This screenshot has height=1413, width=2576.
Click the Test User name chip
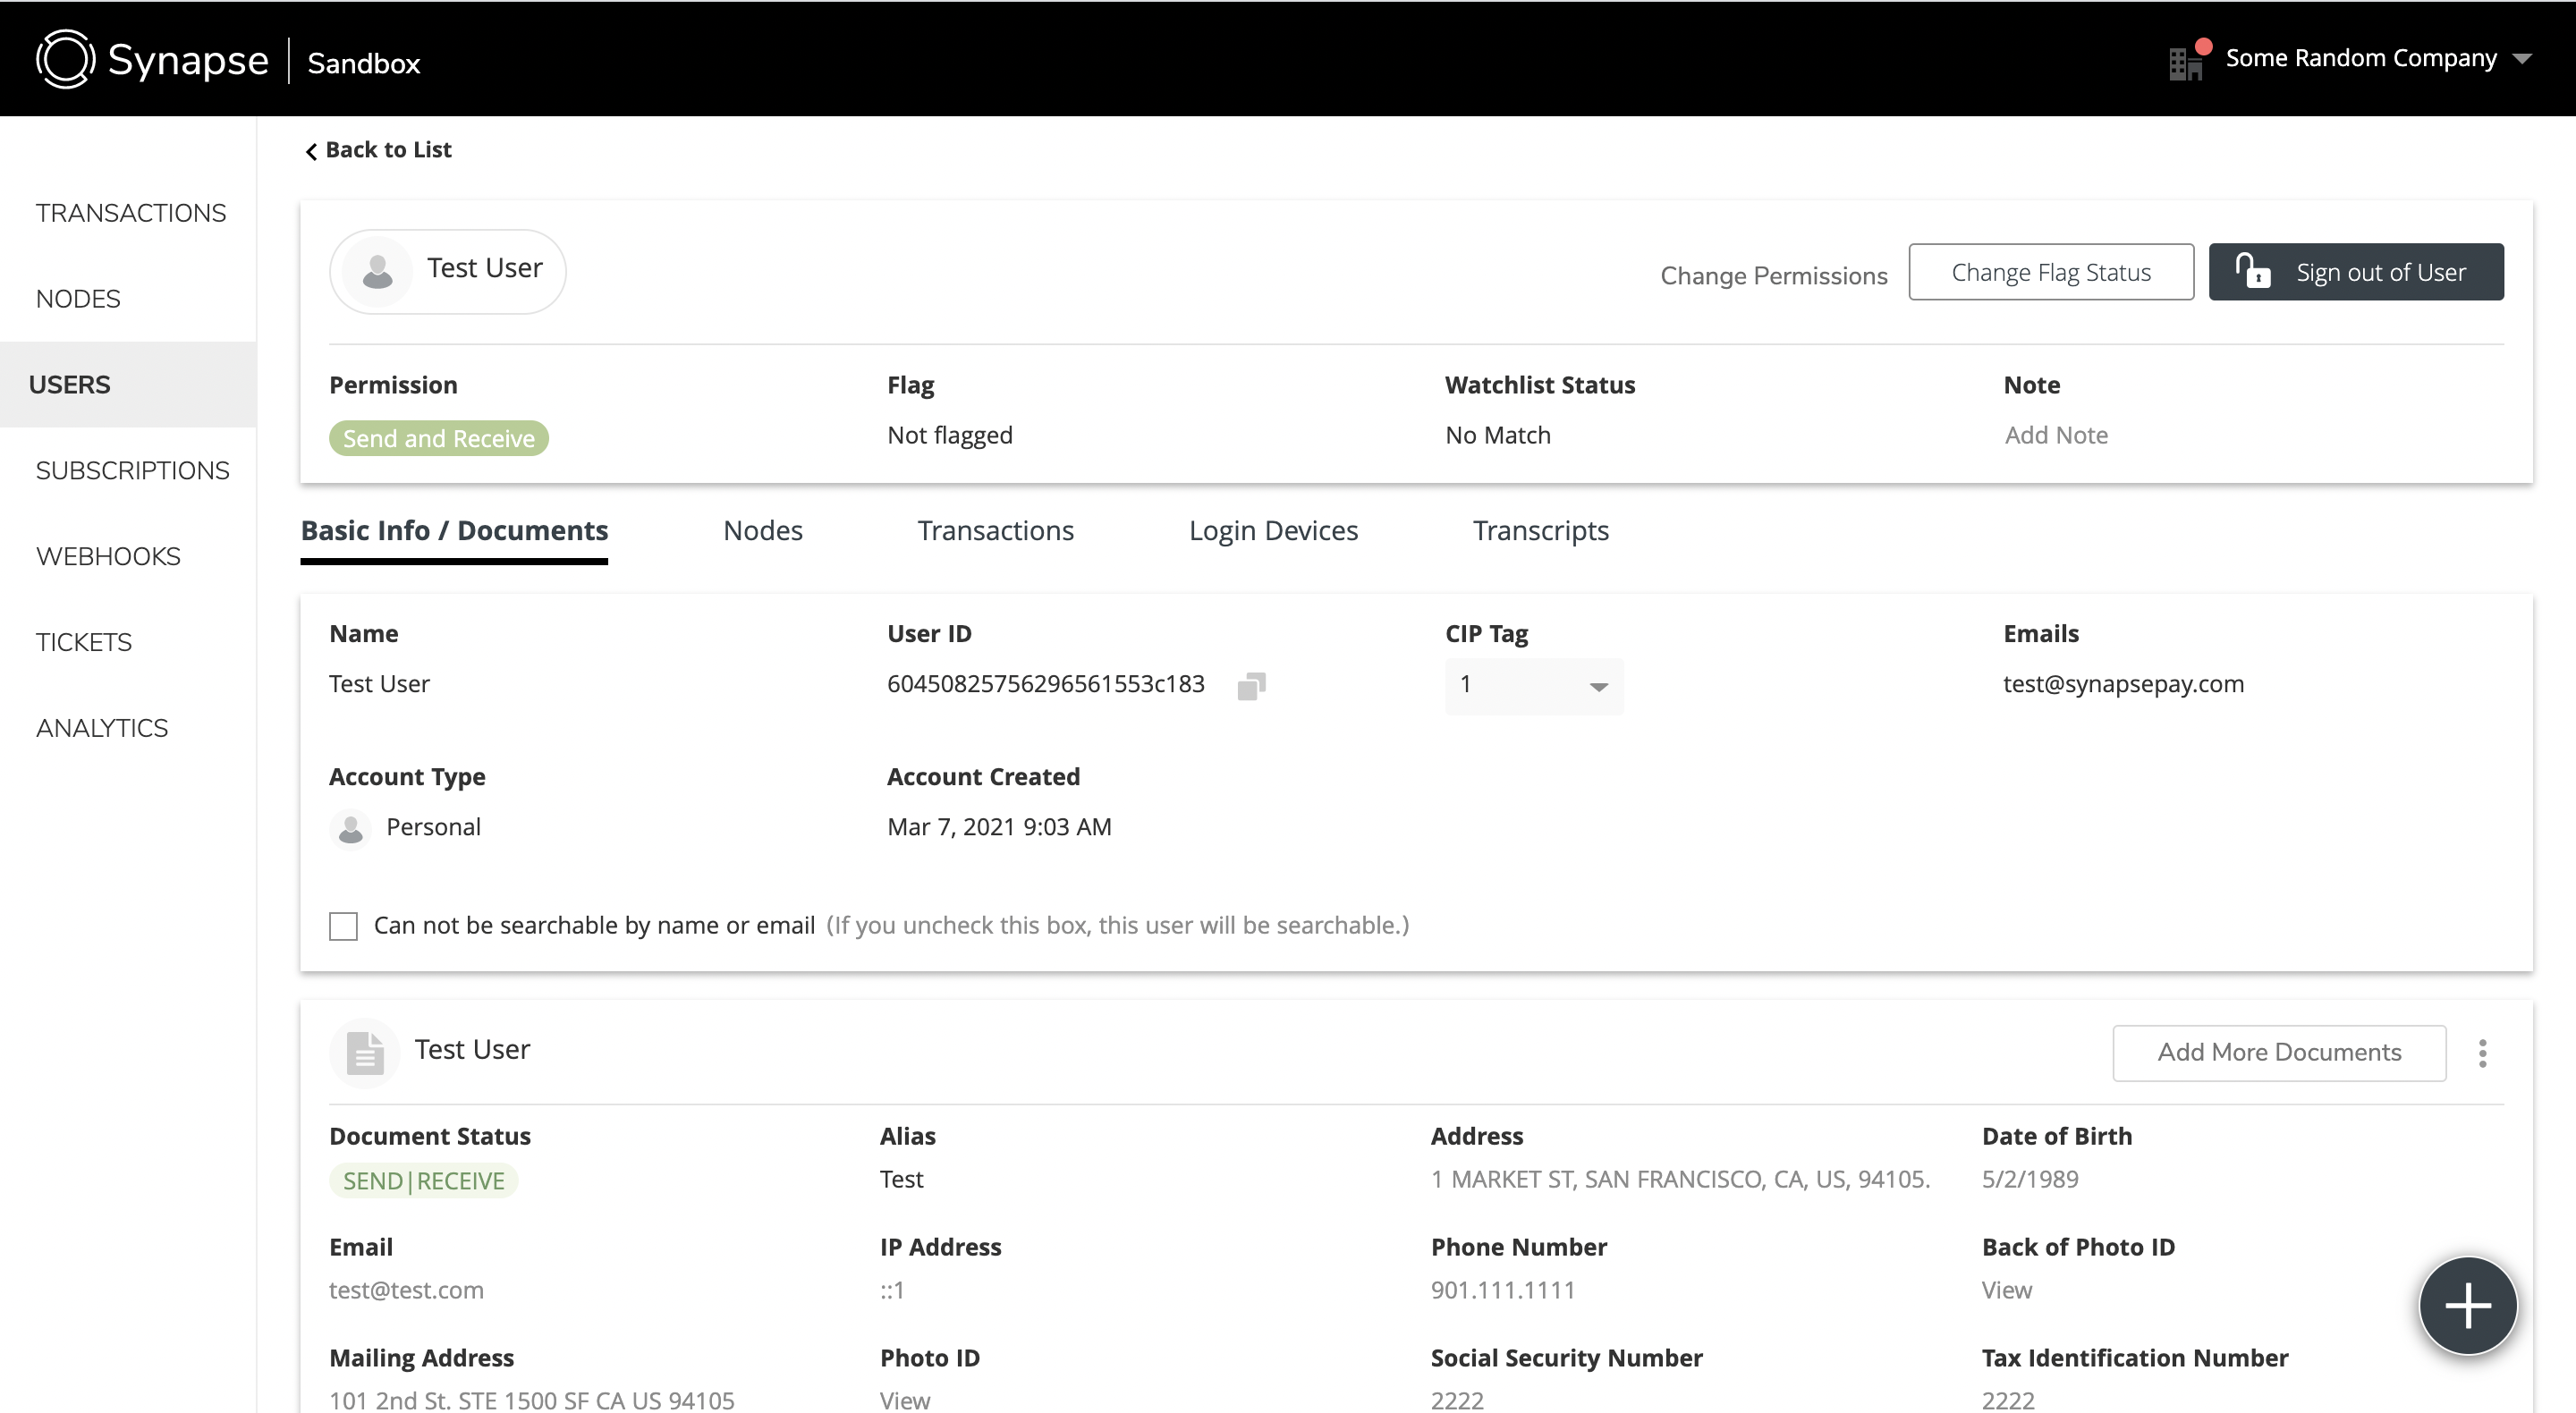tap(447, 271)
